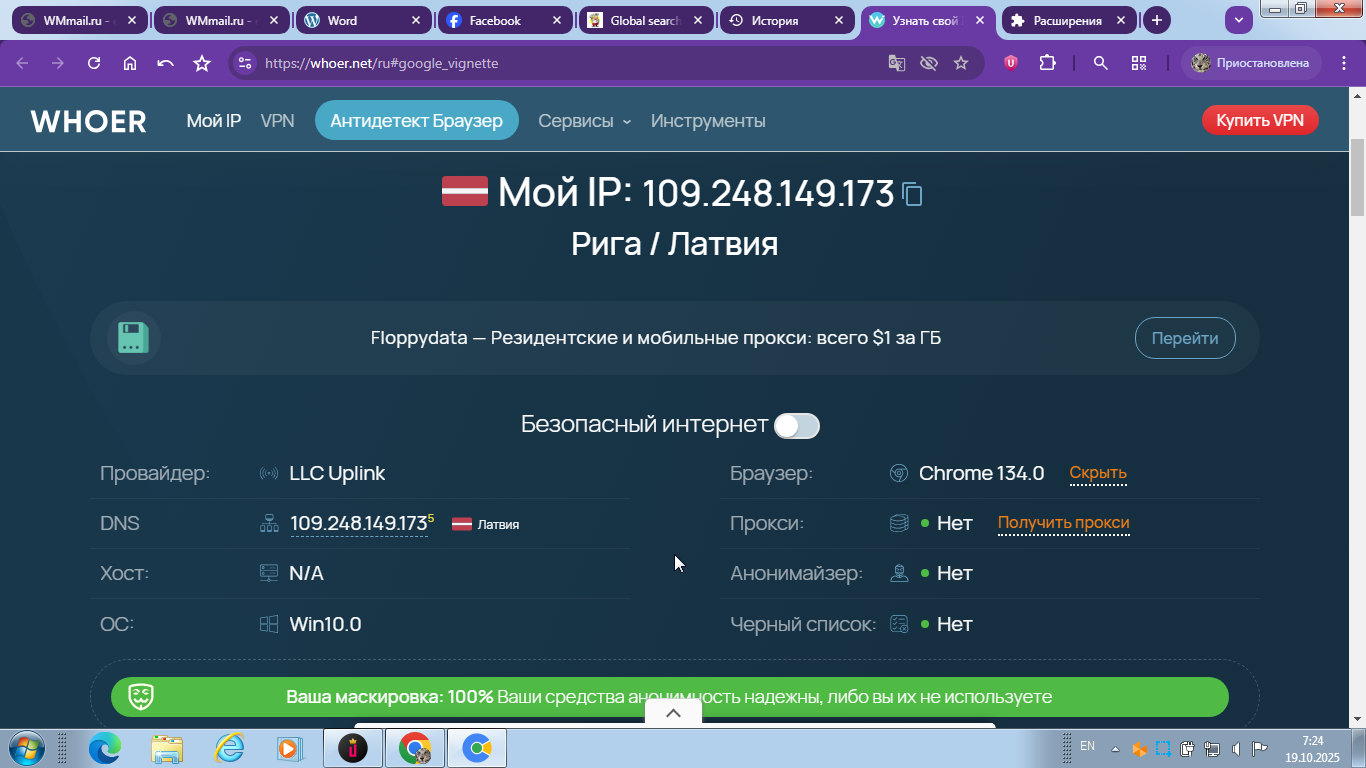
Task: Click the N/A host value
Action: [x=306, y=573]
